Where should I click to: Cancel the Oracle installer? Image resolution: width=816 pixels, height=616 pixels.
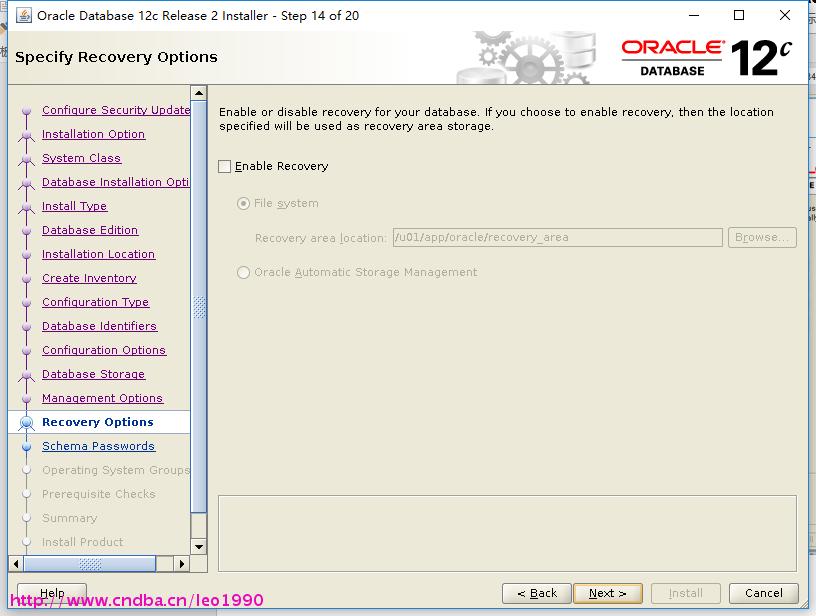763,593
